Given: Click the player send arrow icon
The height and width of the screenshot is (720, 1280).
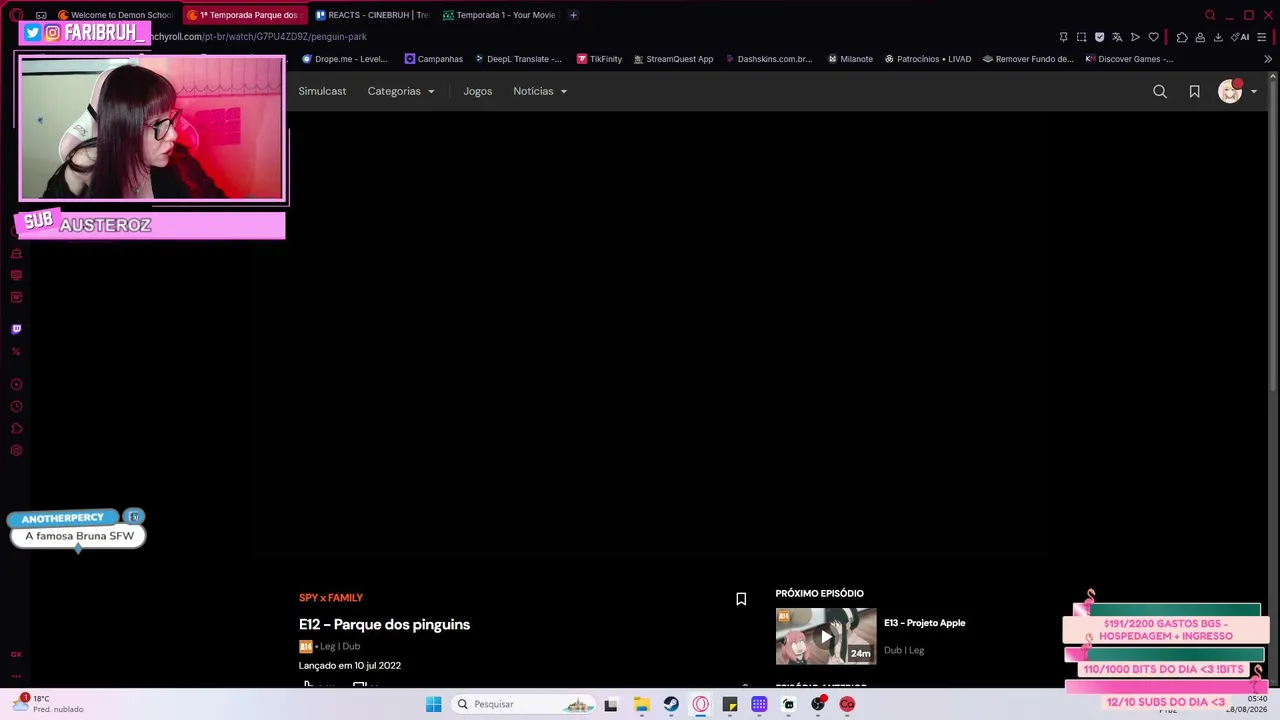Looking at the screenshot, I should (x=1135, y=37).
